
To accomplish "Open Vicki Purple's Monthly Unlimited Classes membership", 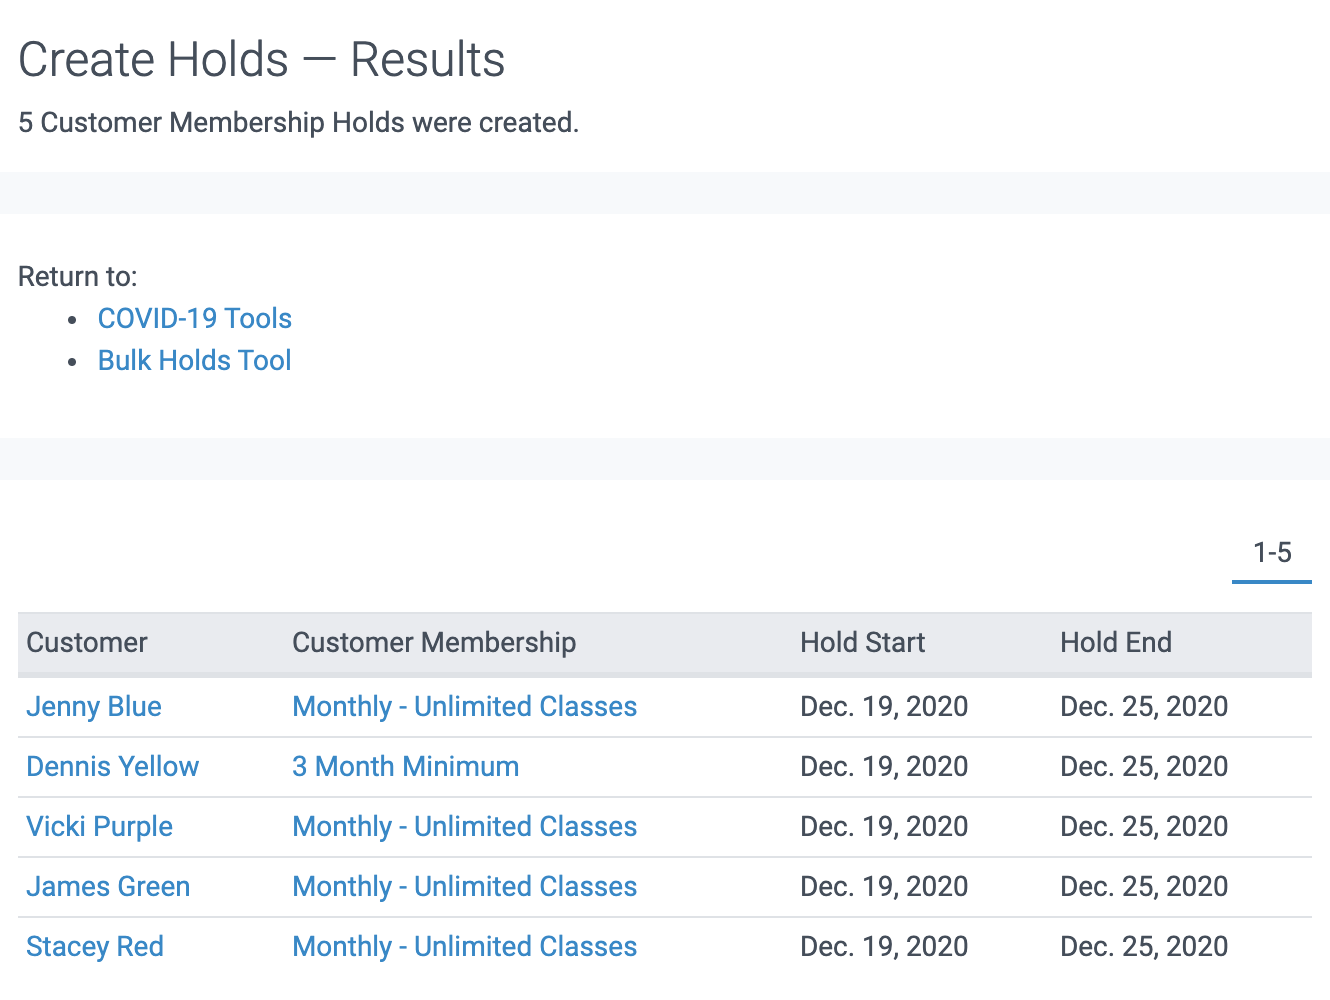I will tap(464, 827).
